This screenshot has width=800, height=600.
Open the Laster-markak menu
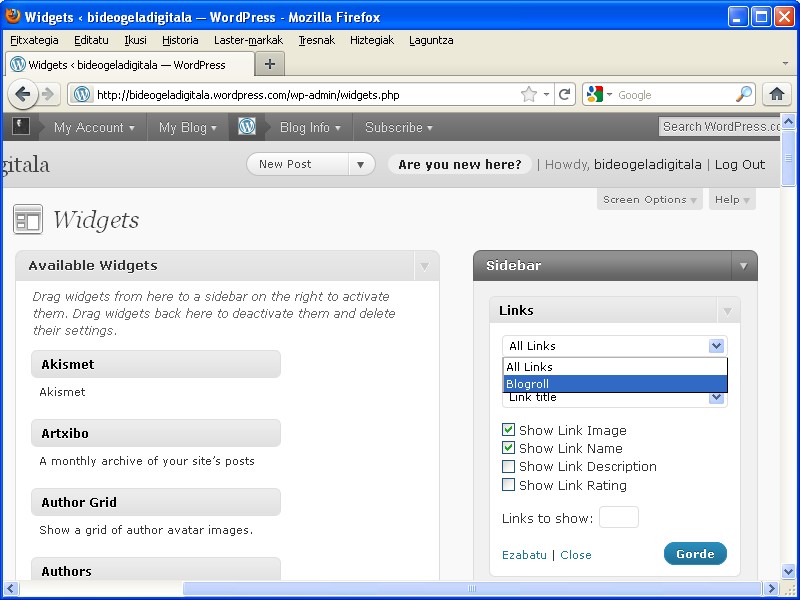click(x=248, y=40)
